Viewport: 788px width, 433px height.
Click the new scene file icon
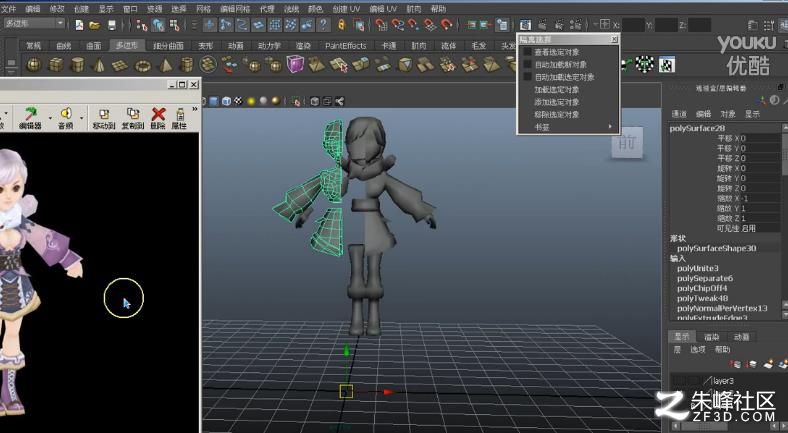(79, 25)
